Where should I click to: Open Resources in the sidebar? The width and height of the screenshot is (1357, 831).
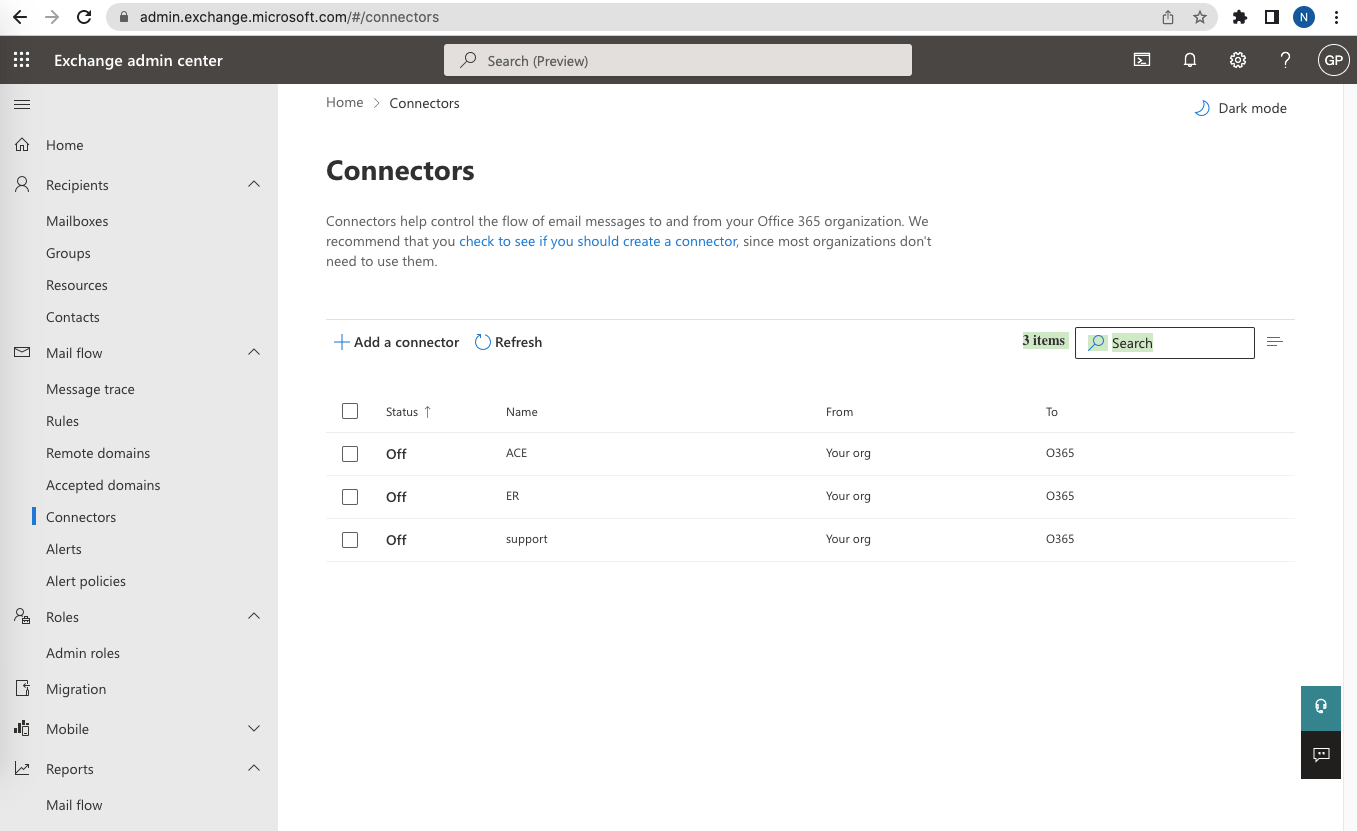(x=77, y=285)
